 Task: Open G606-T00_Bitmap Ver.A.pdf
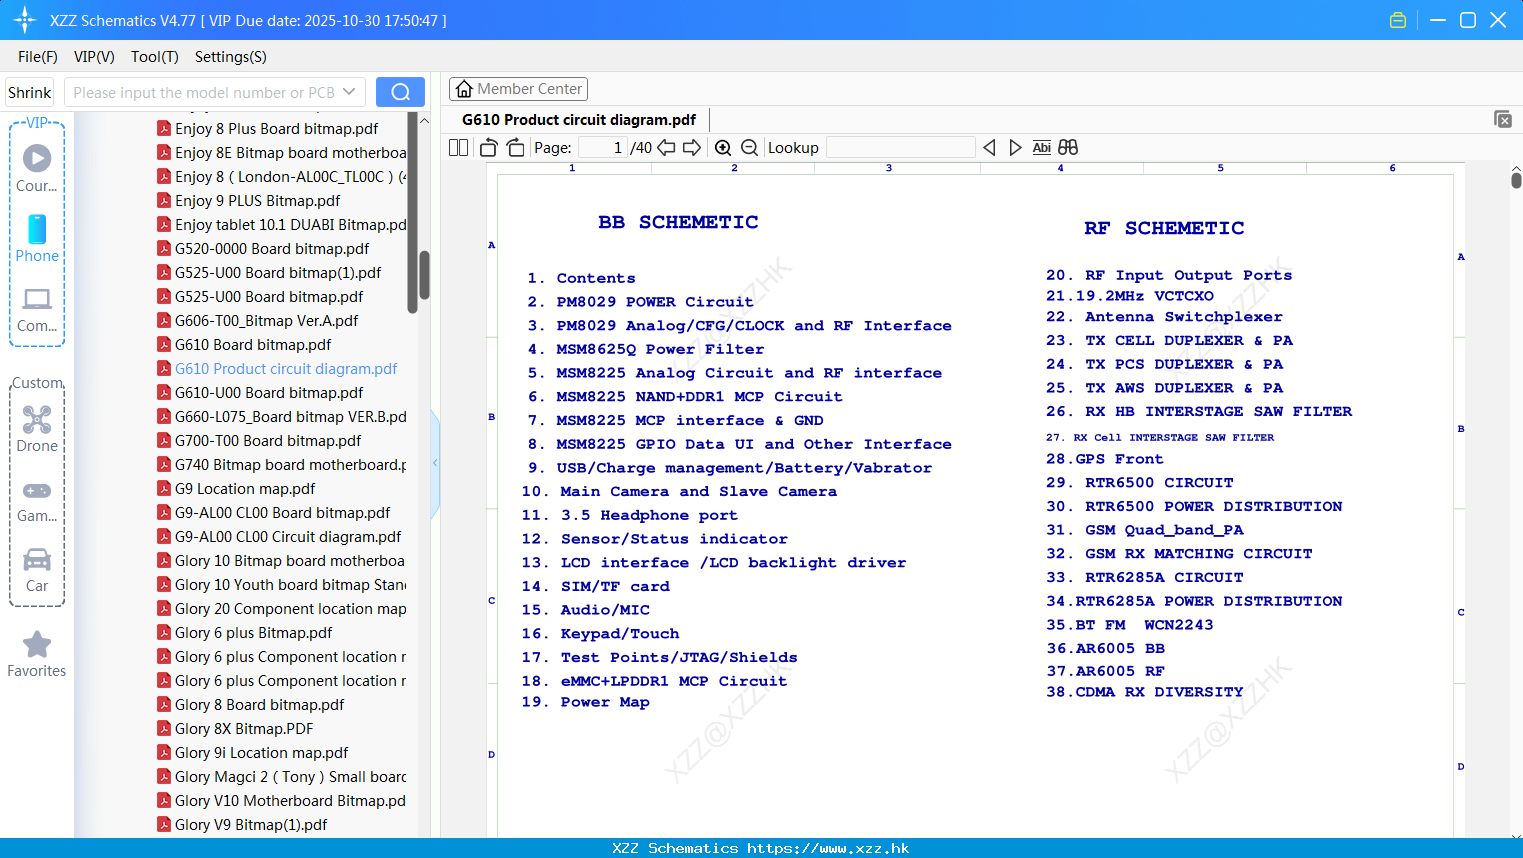[x=266, y=320]
